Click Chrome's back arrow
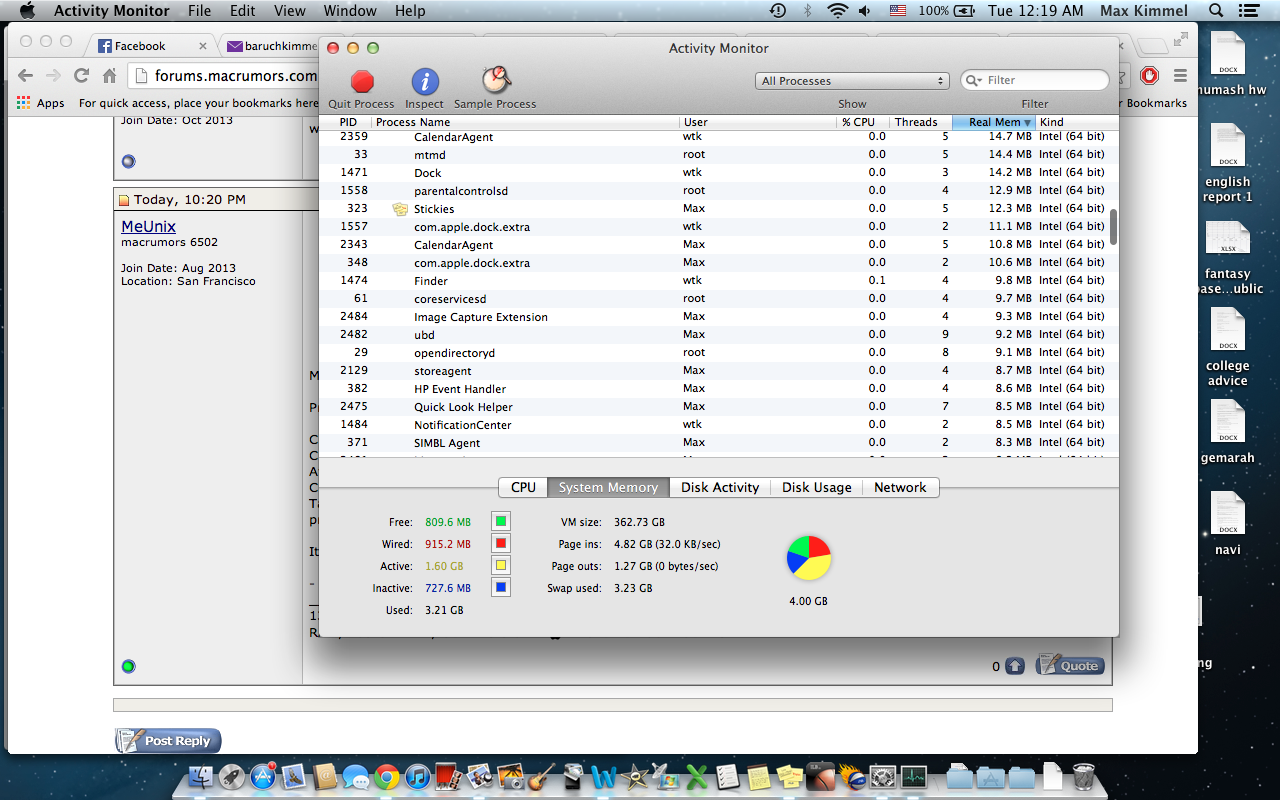 coord(26,75)
